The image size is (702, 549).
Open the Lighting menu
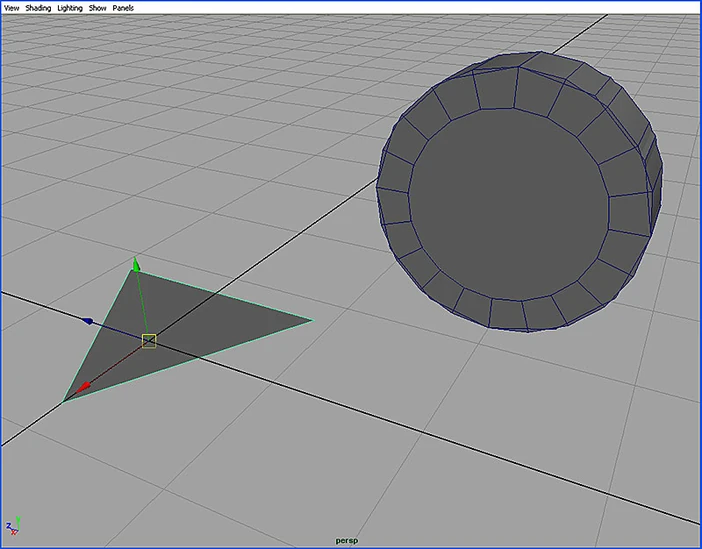pyautogui.click(x=70, y=8)
